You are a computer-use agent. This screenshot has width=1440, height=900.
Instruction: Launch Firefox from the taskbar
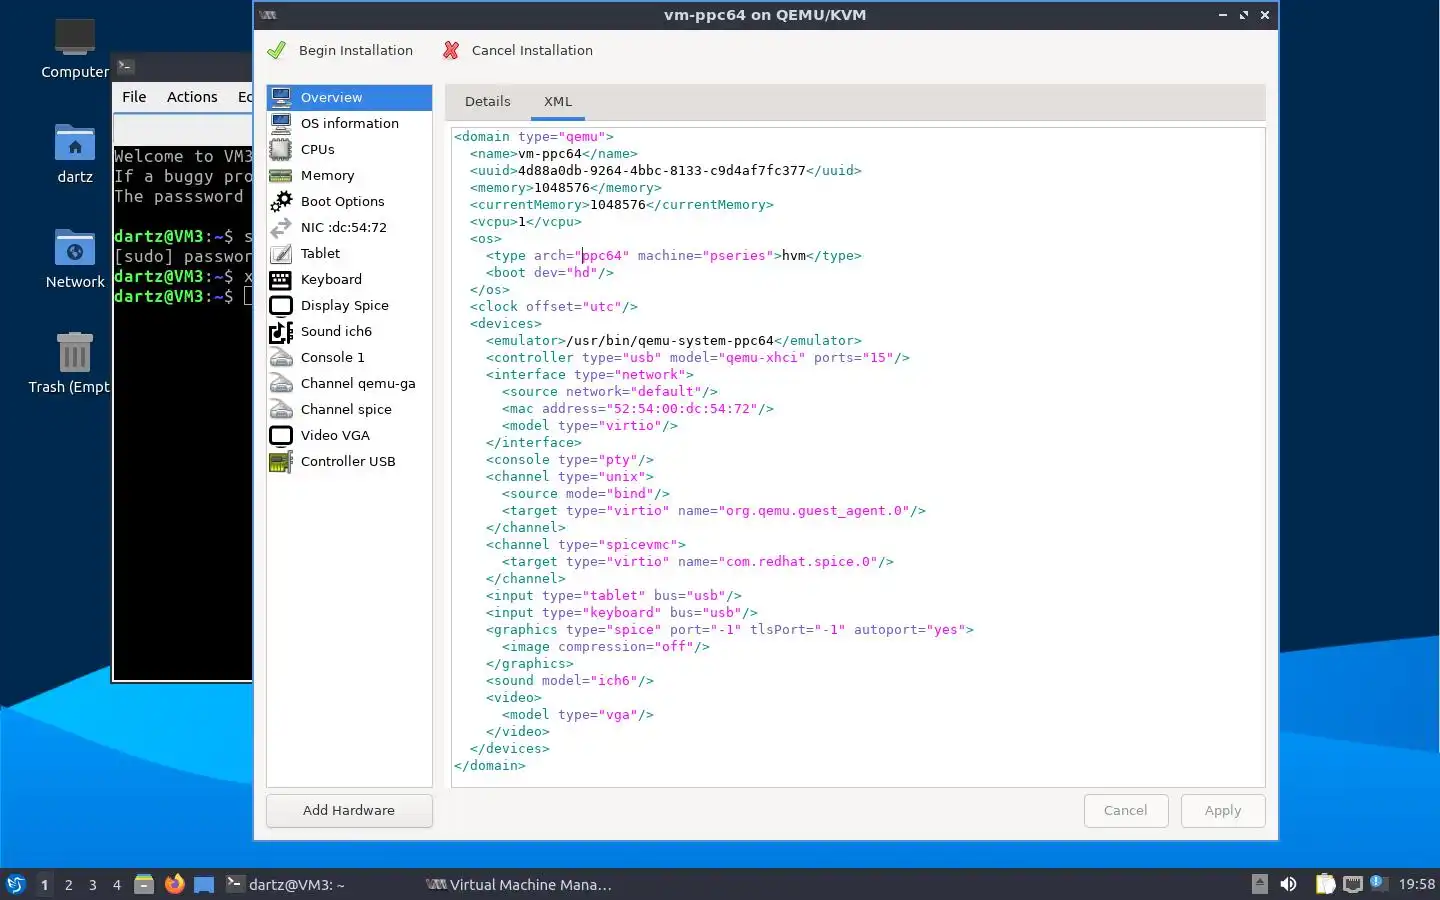pos(174,884)
